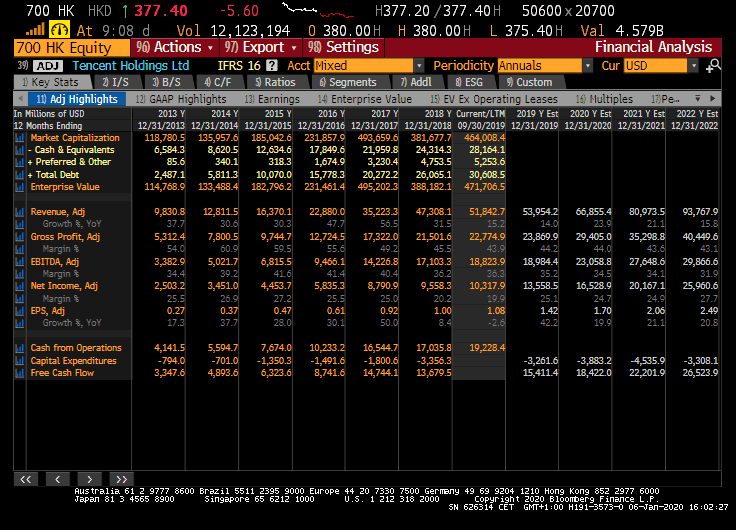Image resolution: width=736 pixels, height=530 pixels.
Task: Open chart icon for Enterprise Value row
Action: tap(19, 187)
